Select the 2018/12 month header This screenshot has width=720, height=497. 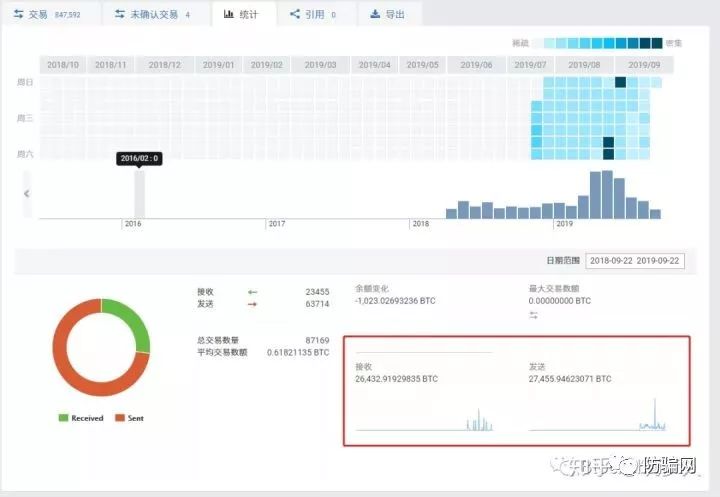coord(165,65)
